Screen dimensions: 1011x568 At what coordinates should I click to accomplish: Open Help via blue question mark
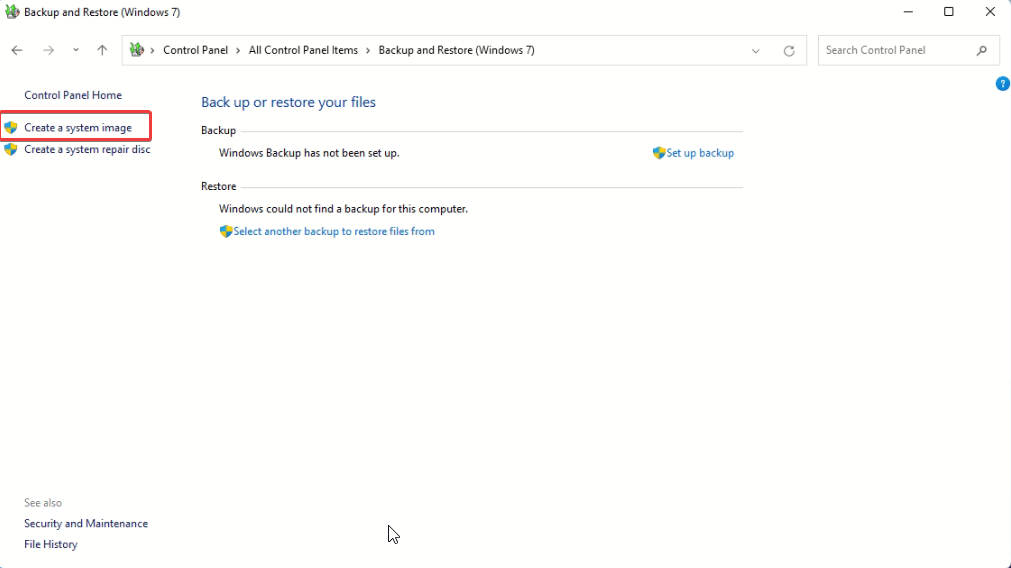1003,84
